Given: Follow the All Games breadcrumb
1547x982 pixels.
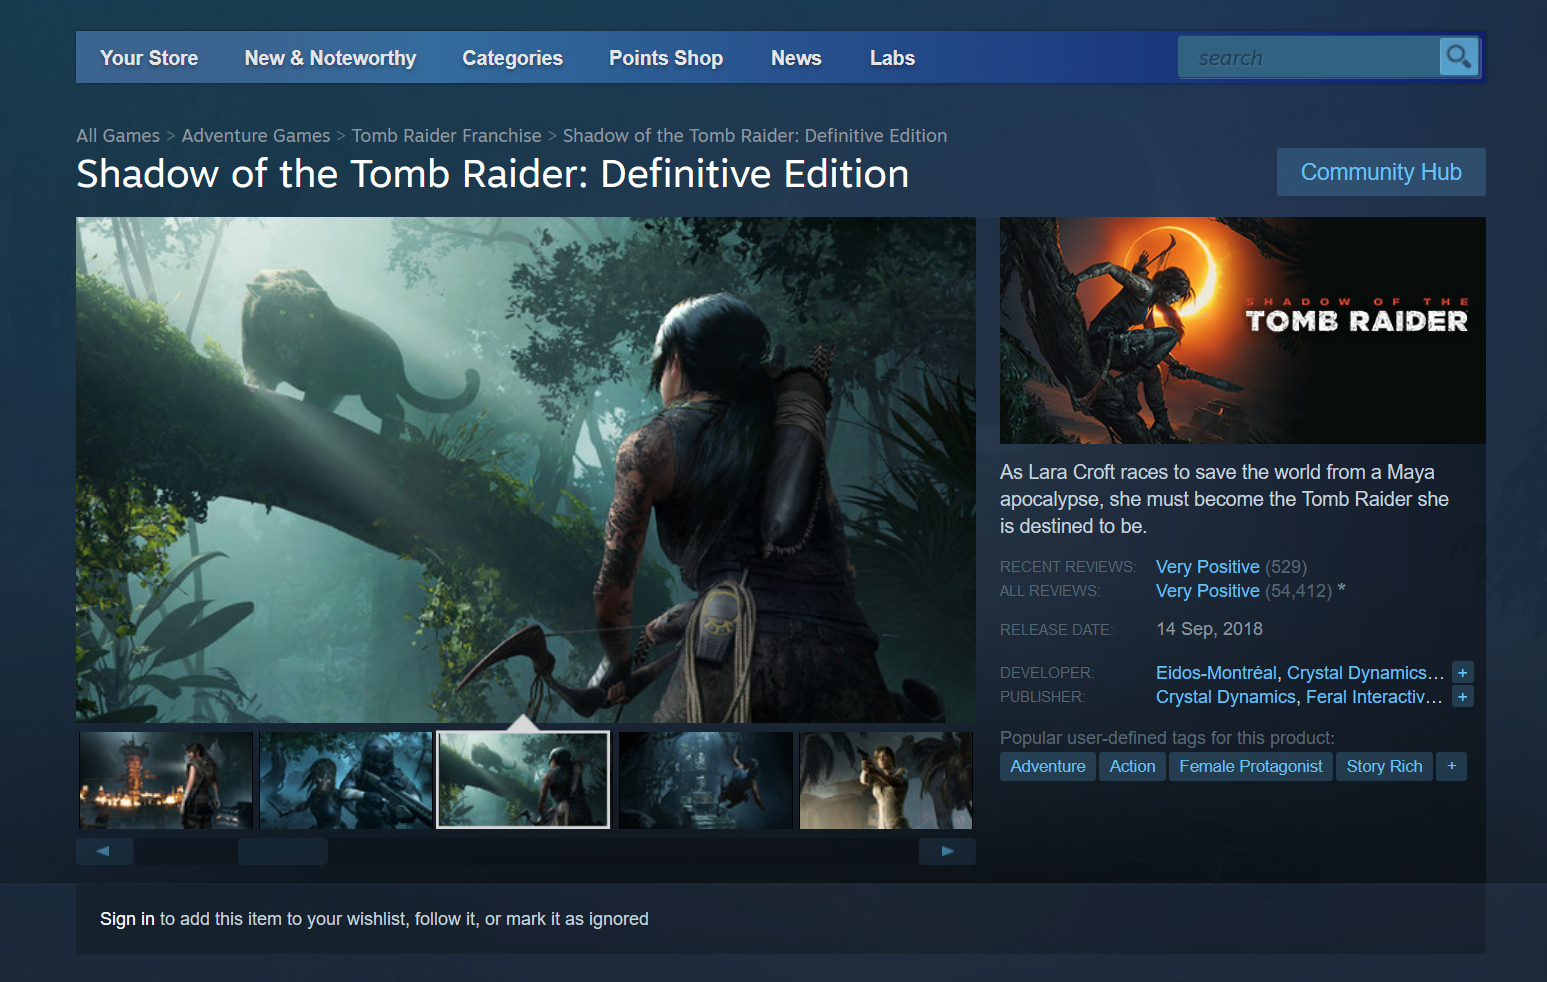Looking at the screenshot, I should click(x=118, y=136).
